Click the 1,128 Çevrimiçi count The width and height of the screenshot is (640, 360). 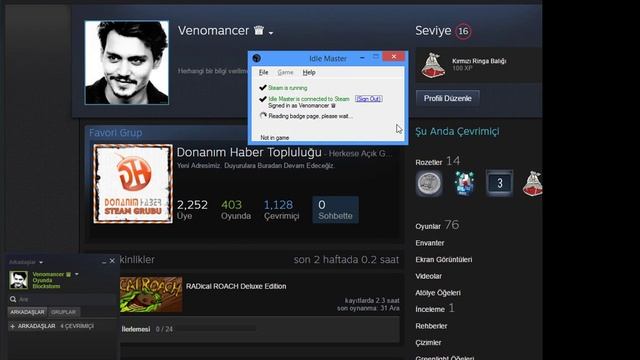(281, 209)
